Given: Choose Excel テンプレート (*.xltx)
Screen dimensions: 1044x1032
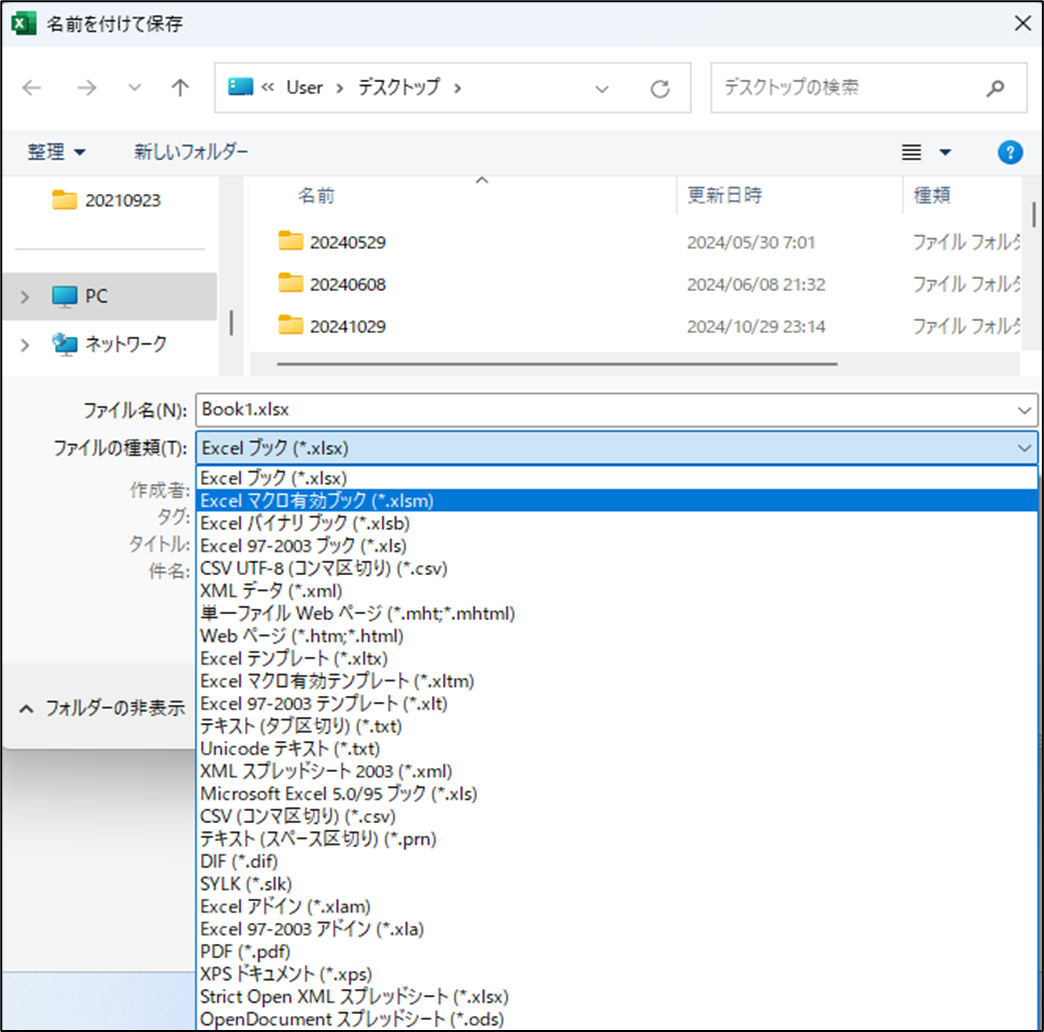Looking at the screenshot, I should point(617,658).
